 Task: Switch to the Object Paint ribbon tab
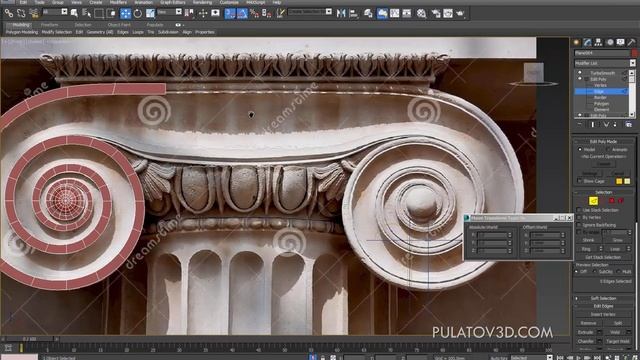click(119, 25)
